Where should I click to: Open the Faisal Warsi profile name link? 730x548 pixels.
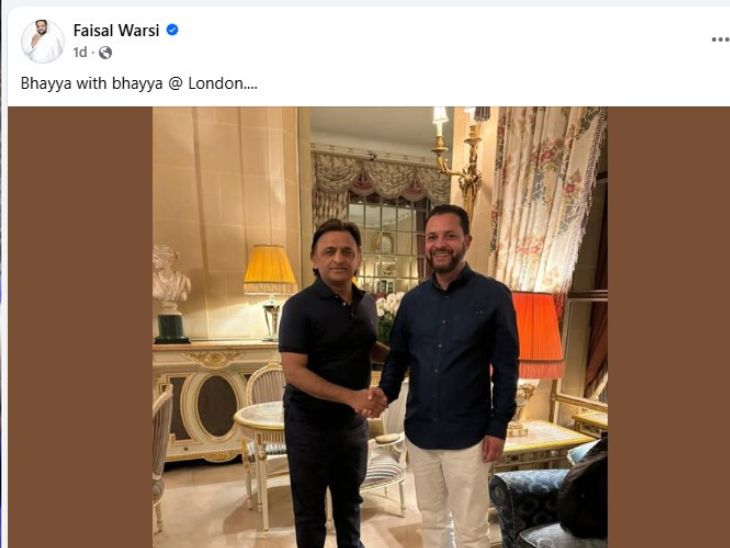point(116,30)
